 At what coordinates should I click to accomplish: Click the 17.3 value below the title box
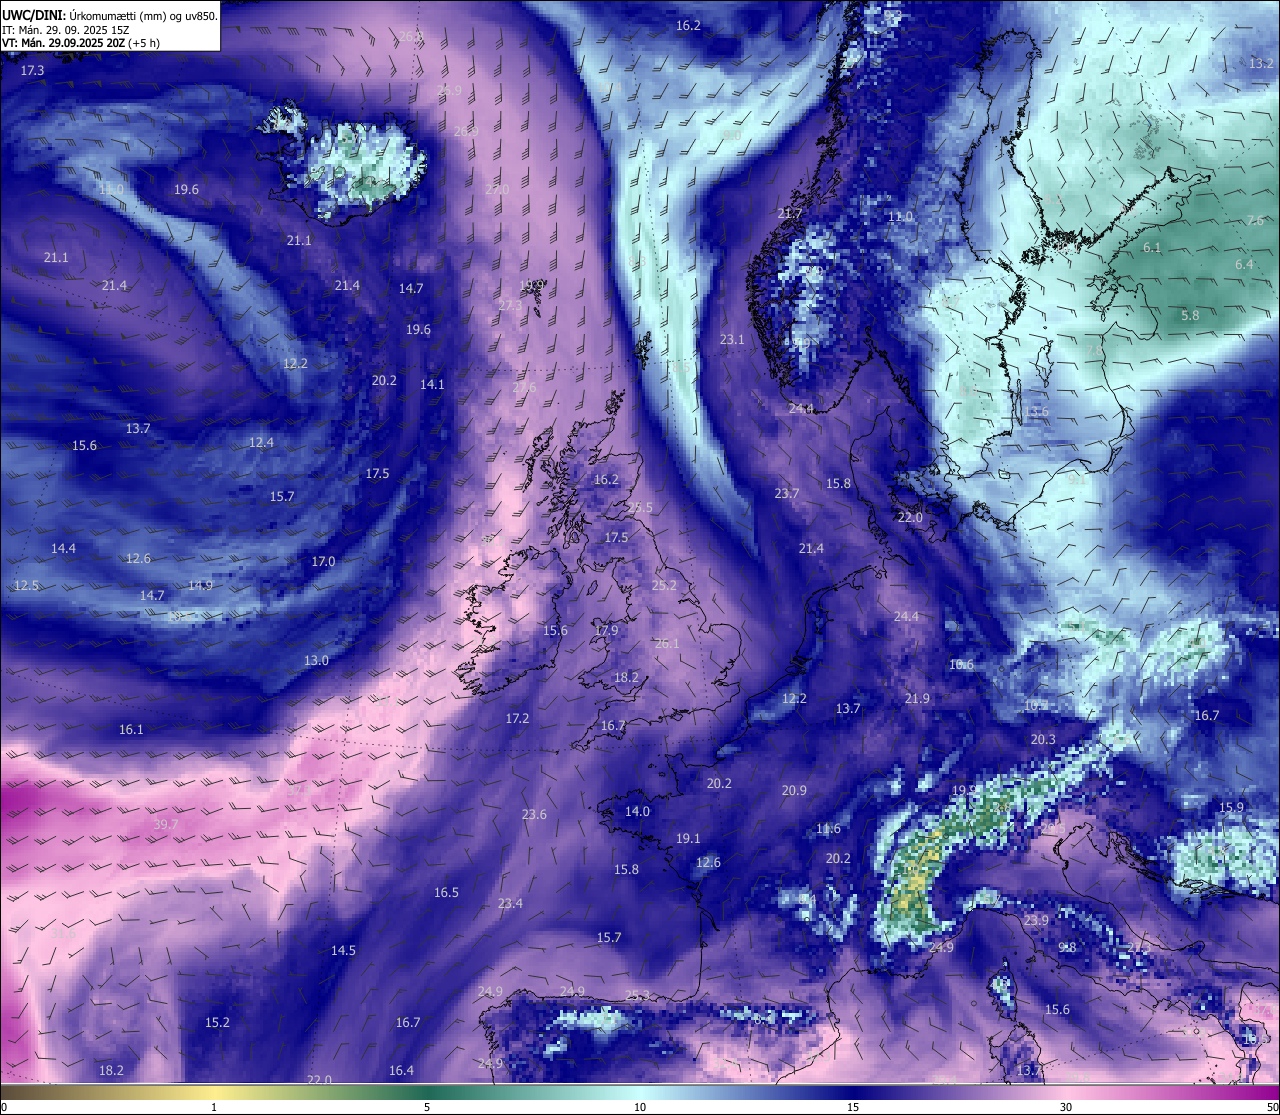33,71
